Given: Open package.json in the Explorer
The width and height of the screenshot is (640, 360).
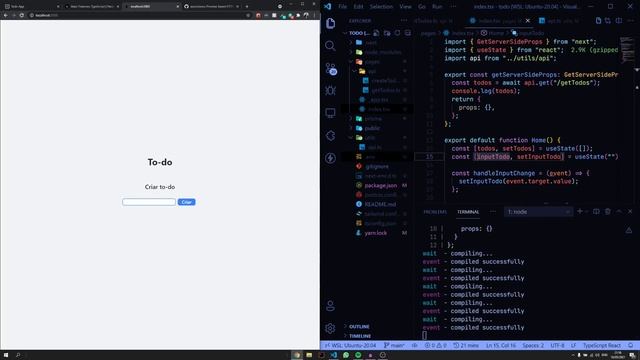Looking at the screenshot, I should [380, 185].
